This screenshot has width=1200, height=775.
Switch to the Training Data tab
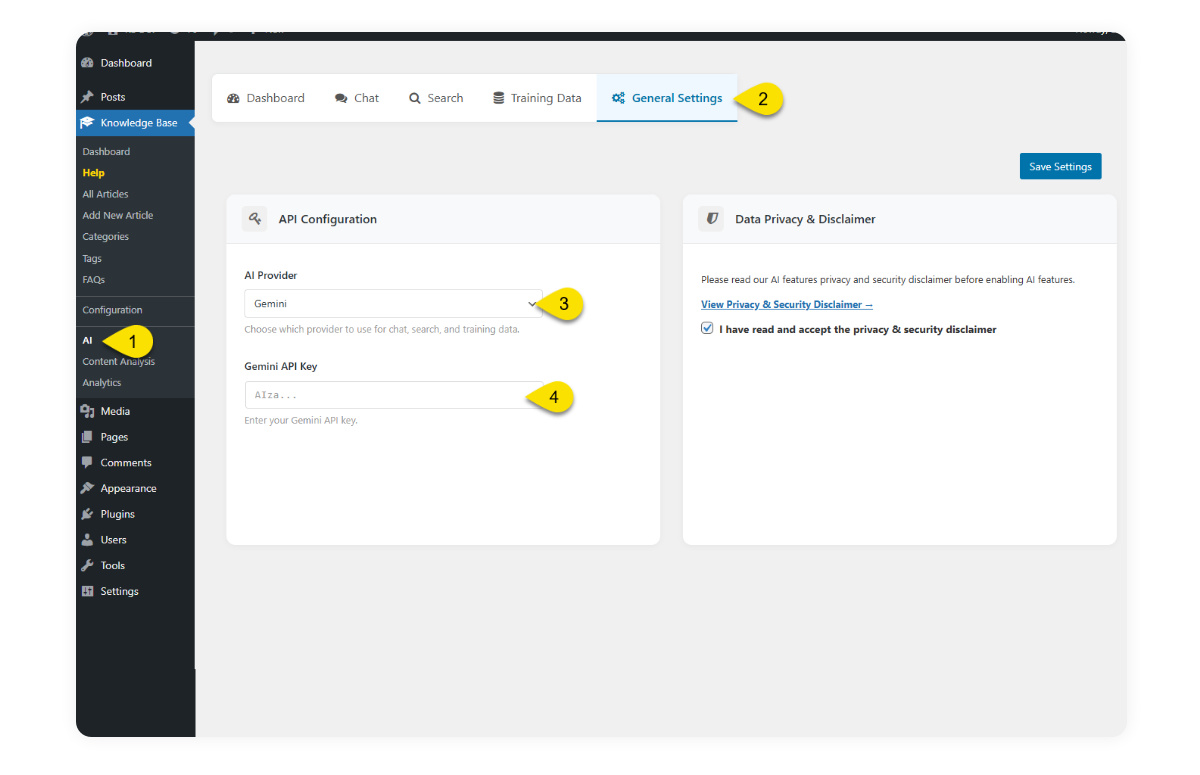tap(537, 98)
